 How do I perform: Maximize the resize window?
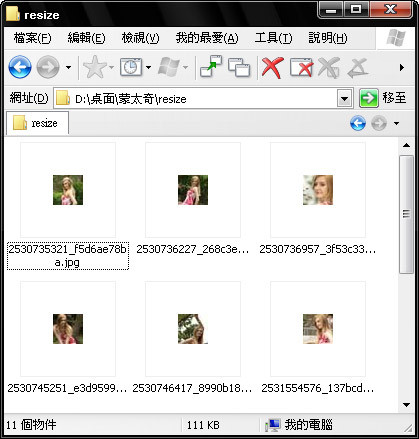[x=356, y=9]
